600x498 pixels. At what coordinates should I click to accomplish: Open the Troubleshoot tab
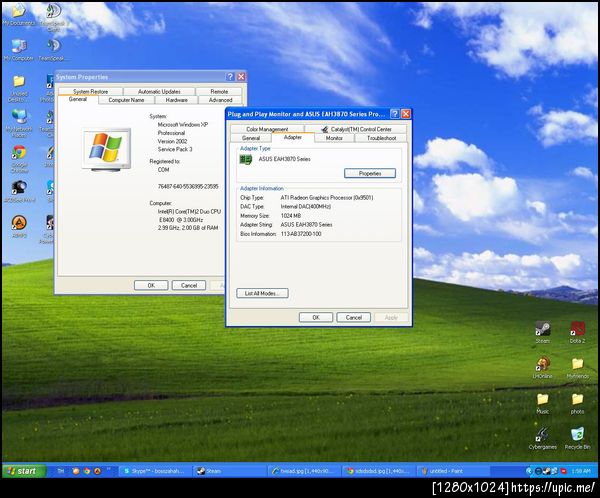tap(382, 138)
